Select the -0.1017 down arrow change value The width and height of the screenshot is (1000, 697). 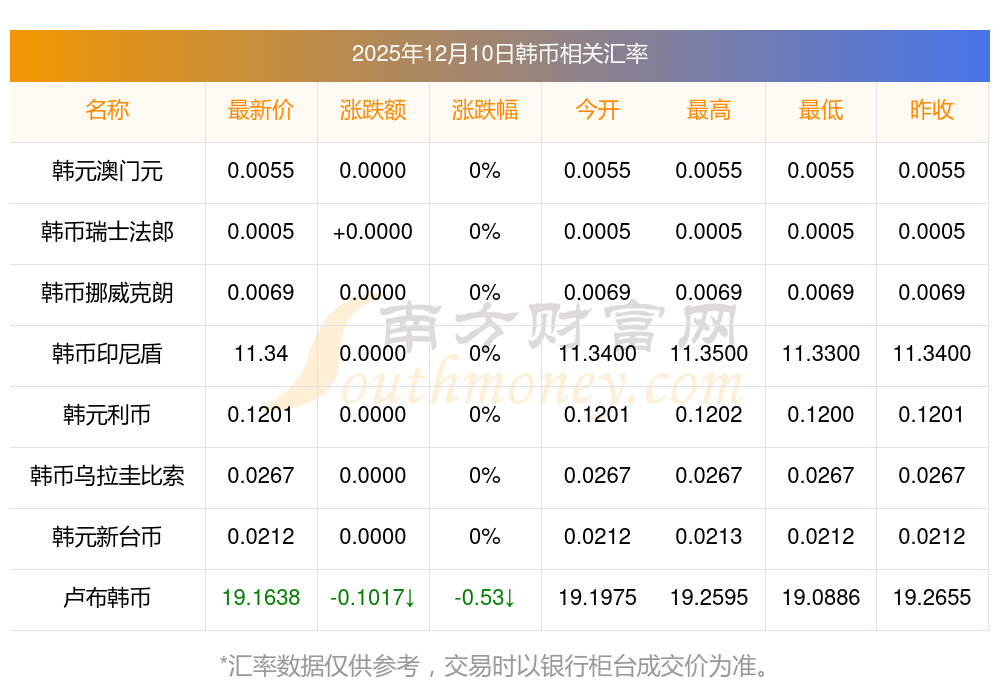pos(373,598)
